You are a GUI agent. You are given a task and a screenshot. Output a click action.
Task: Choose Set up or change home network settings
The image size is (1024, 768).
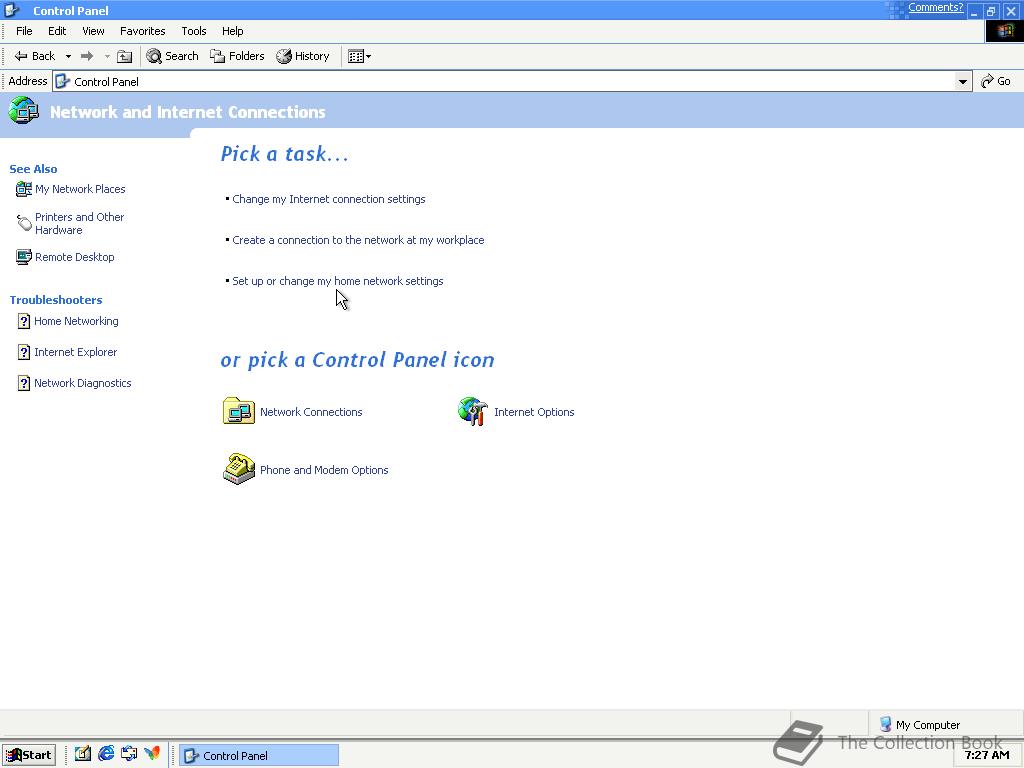click(338, 281)
